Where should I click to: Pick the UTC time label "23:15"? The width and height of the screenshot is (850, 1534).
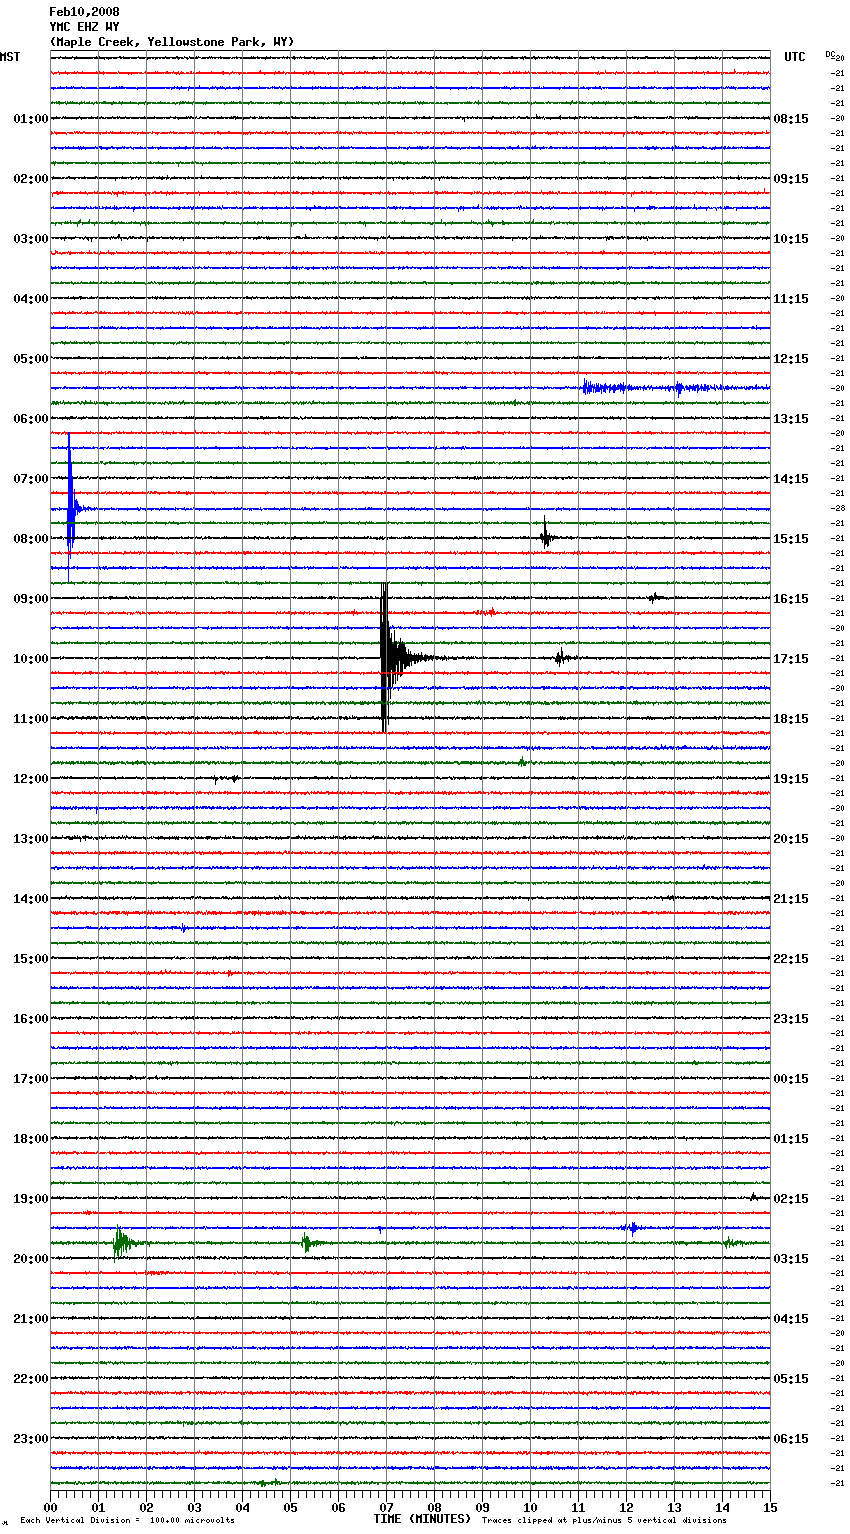click(x=791, y=1019)
